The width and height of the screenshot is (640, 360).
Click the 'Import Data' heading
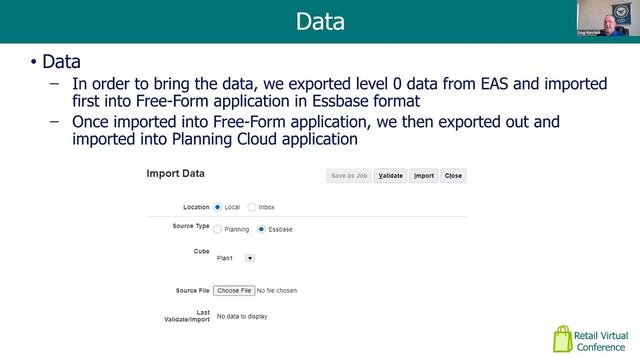coord(176,173)
